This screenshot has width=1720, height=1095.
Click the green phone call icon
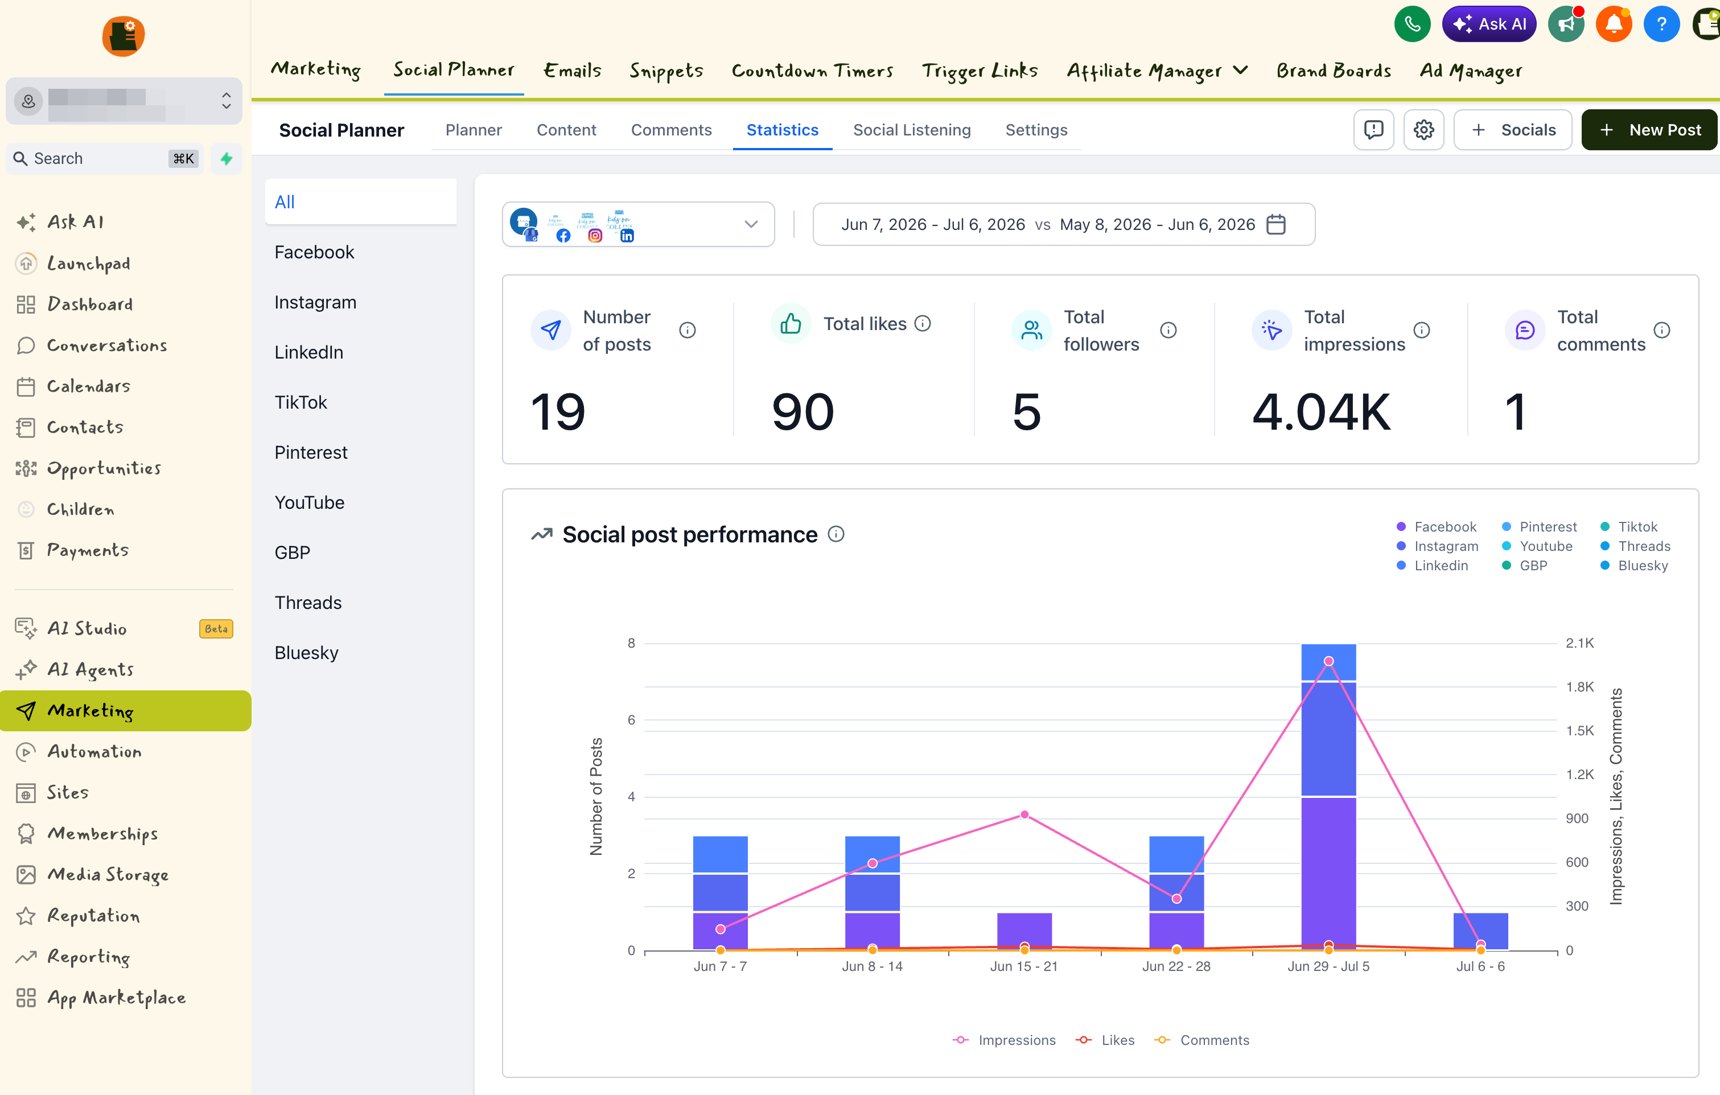tap(1412, 24)
